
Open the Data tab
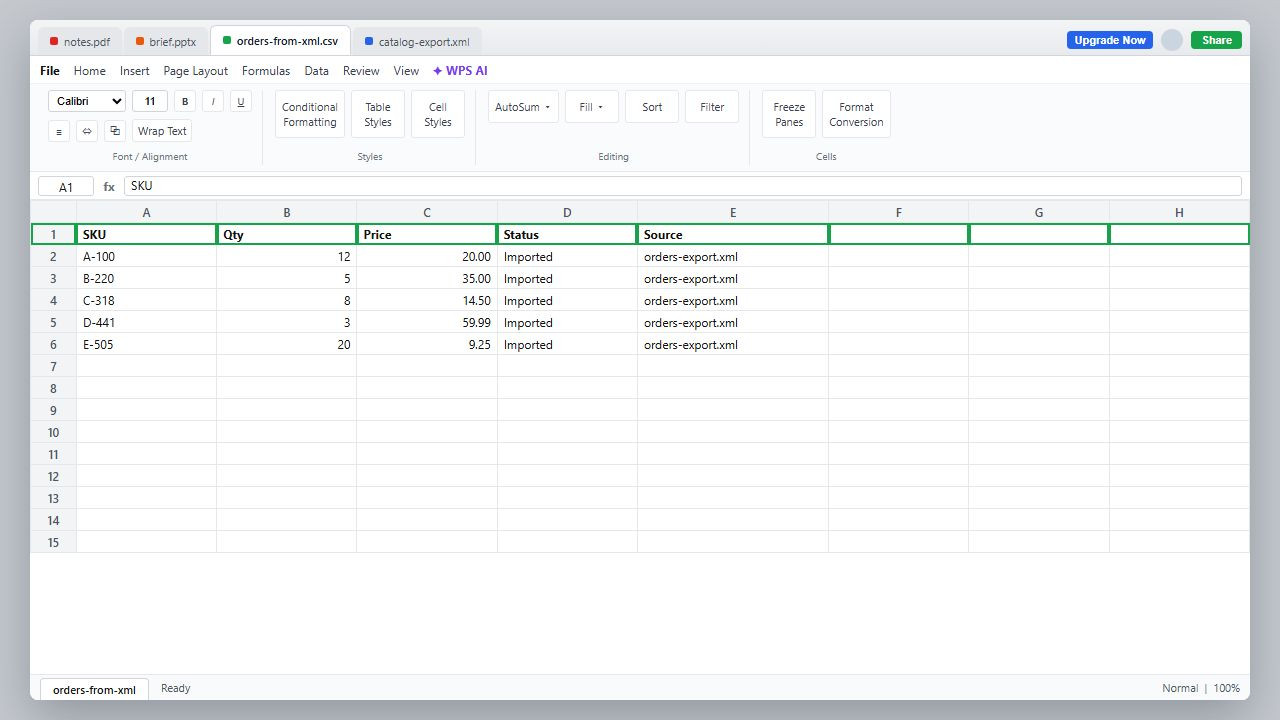pyautogui.click(x=317, y=71)
